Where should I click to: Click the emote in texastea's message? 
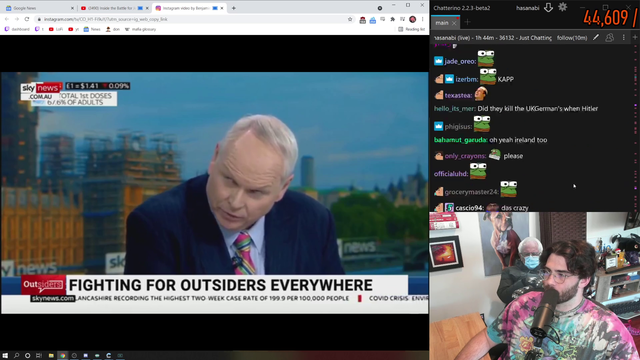click(480, 93)
